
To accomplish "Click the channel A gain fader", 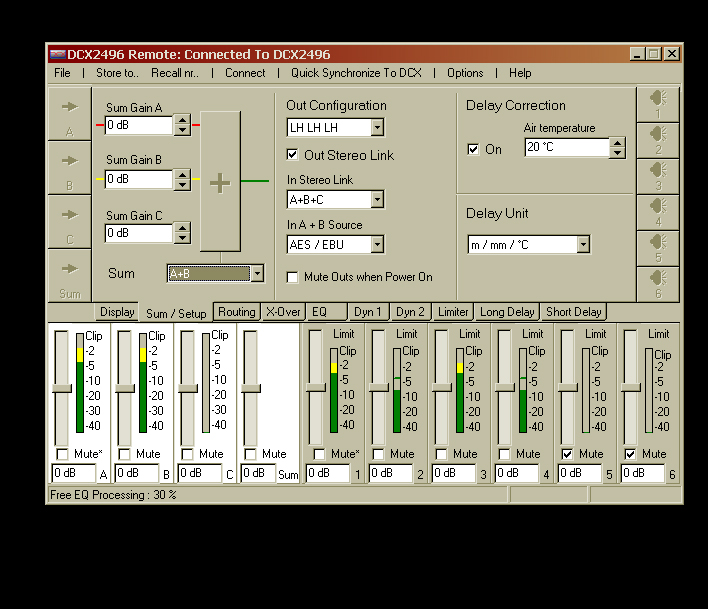I will pos(62,388).
